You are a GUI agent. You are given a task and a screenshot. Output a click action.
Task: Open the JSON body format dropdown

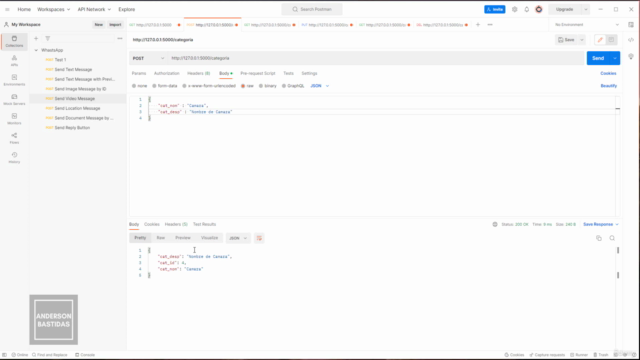(x=320, y=86)
